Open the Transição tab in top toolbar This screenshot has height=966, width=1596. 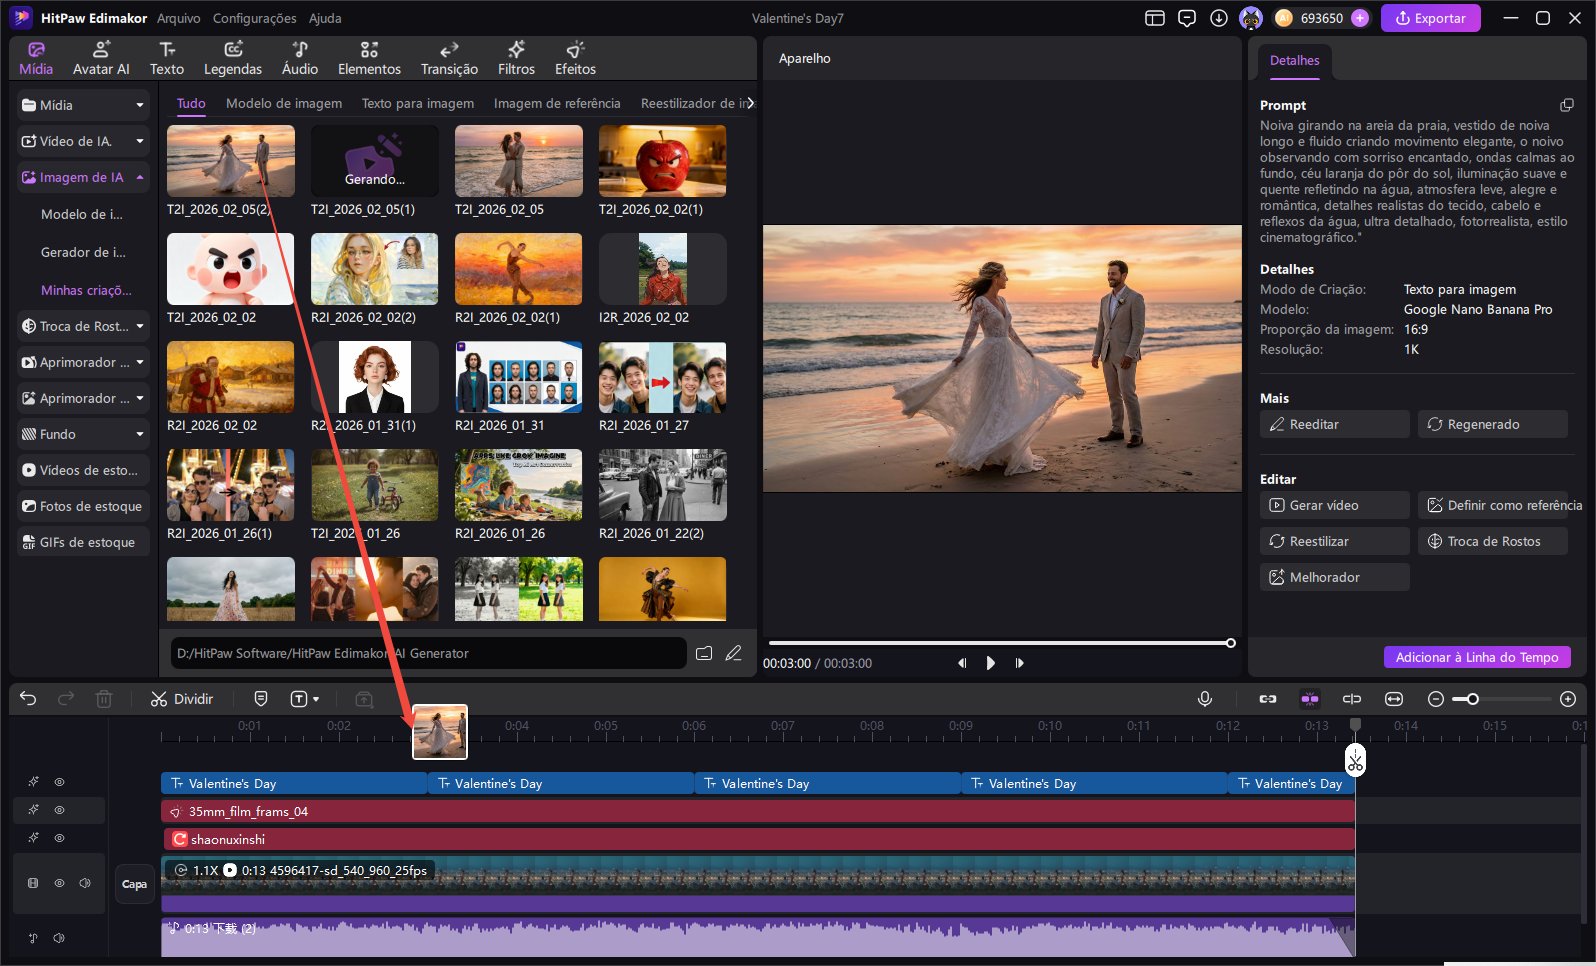pos(449,58)
